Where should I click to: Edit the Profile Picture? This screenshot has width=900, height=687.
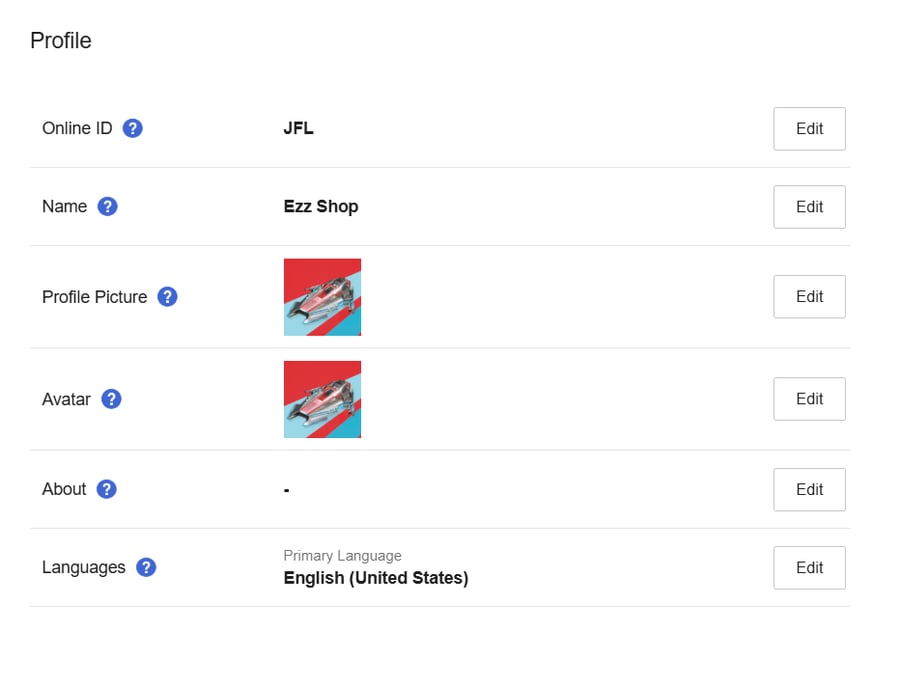(809, 297)
